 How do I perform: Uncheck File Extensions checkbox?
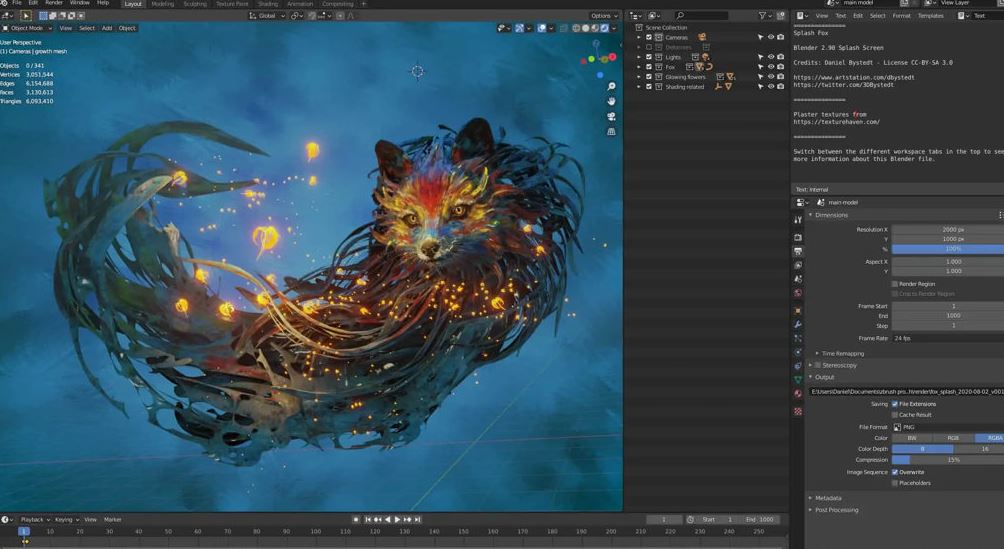(895, 404)
